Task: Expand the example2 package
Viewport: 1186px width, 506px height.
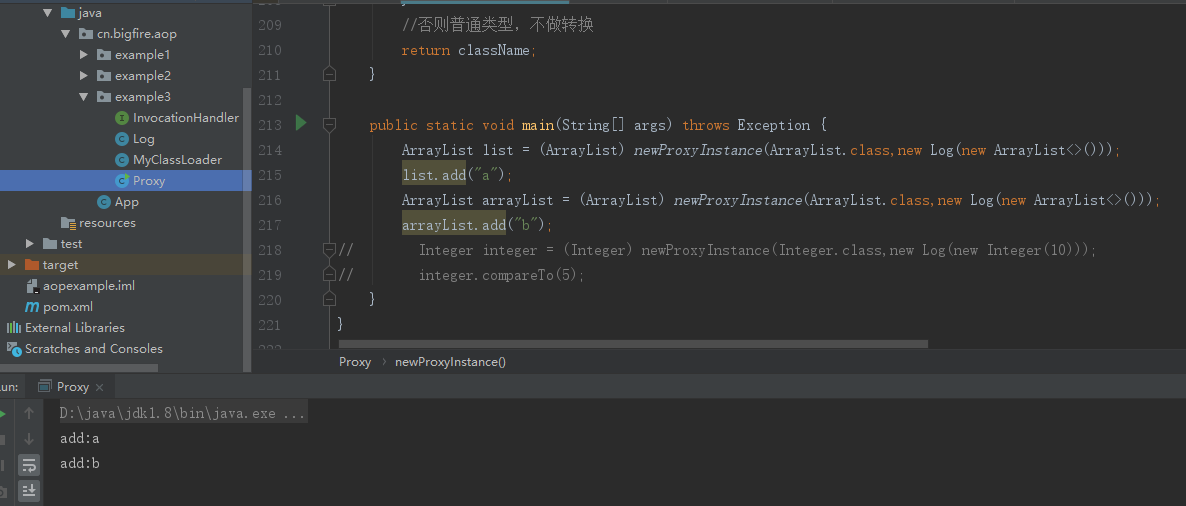Action: click(x=84, y=76)
